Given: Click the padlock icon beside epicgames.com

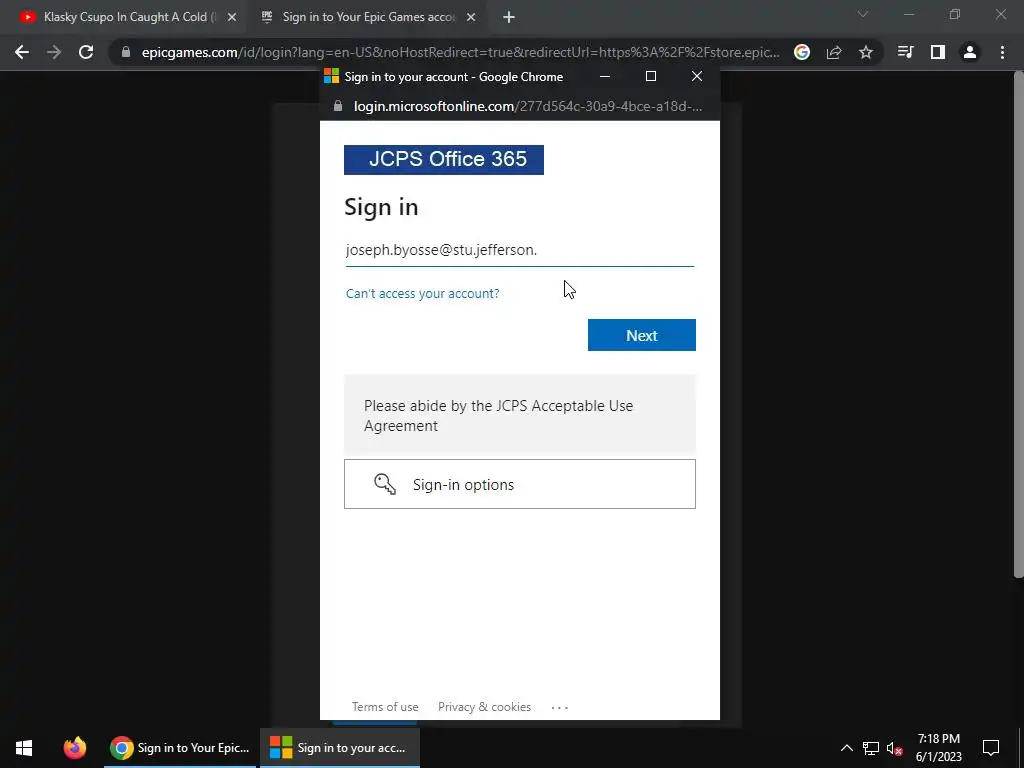Looking at the screenshot, I should (126, 52).
